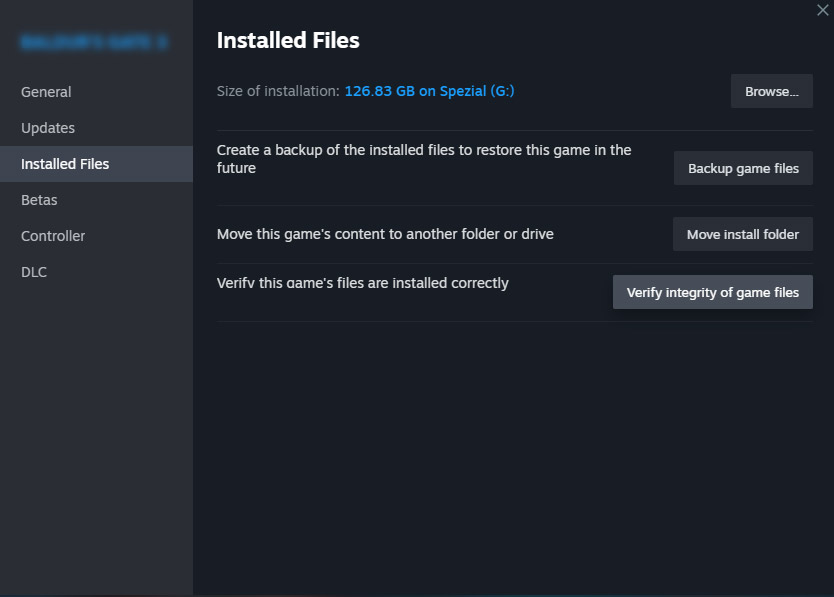834x597 pixels.
Task: Click the Browse... button
Action: click(x=771, y=92)
